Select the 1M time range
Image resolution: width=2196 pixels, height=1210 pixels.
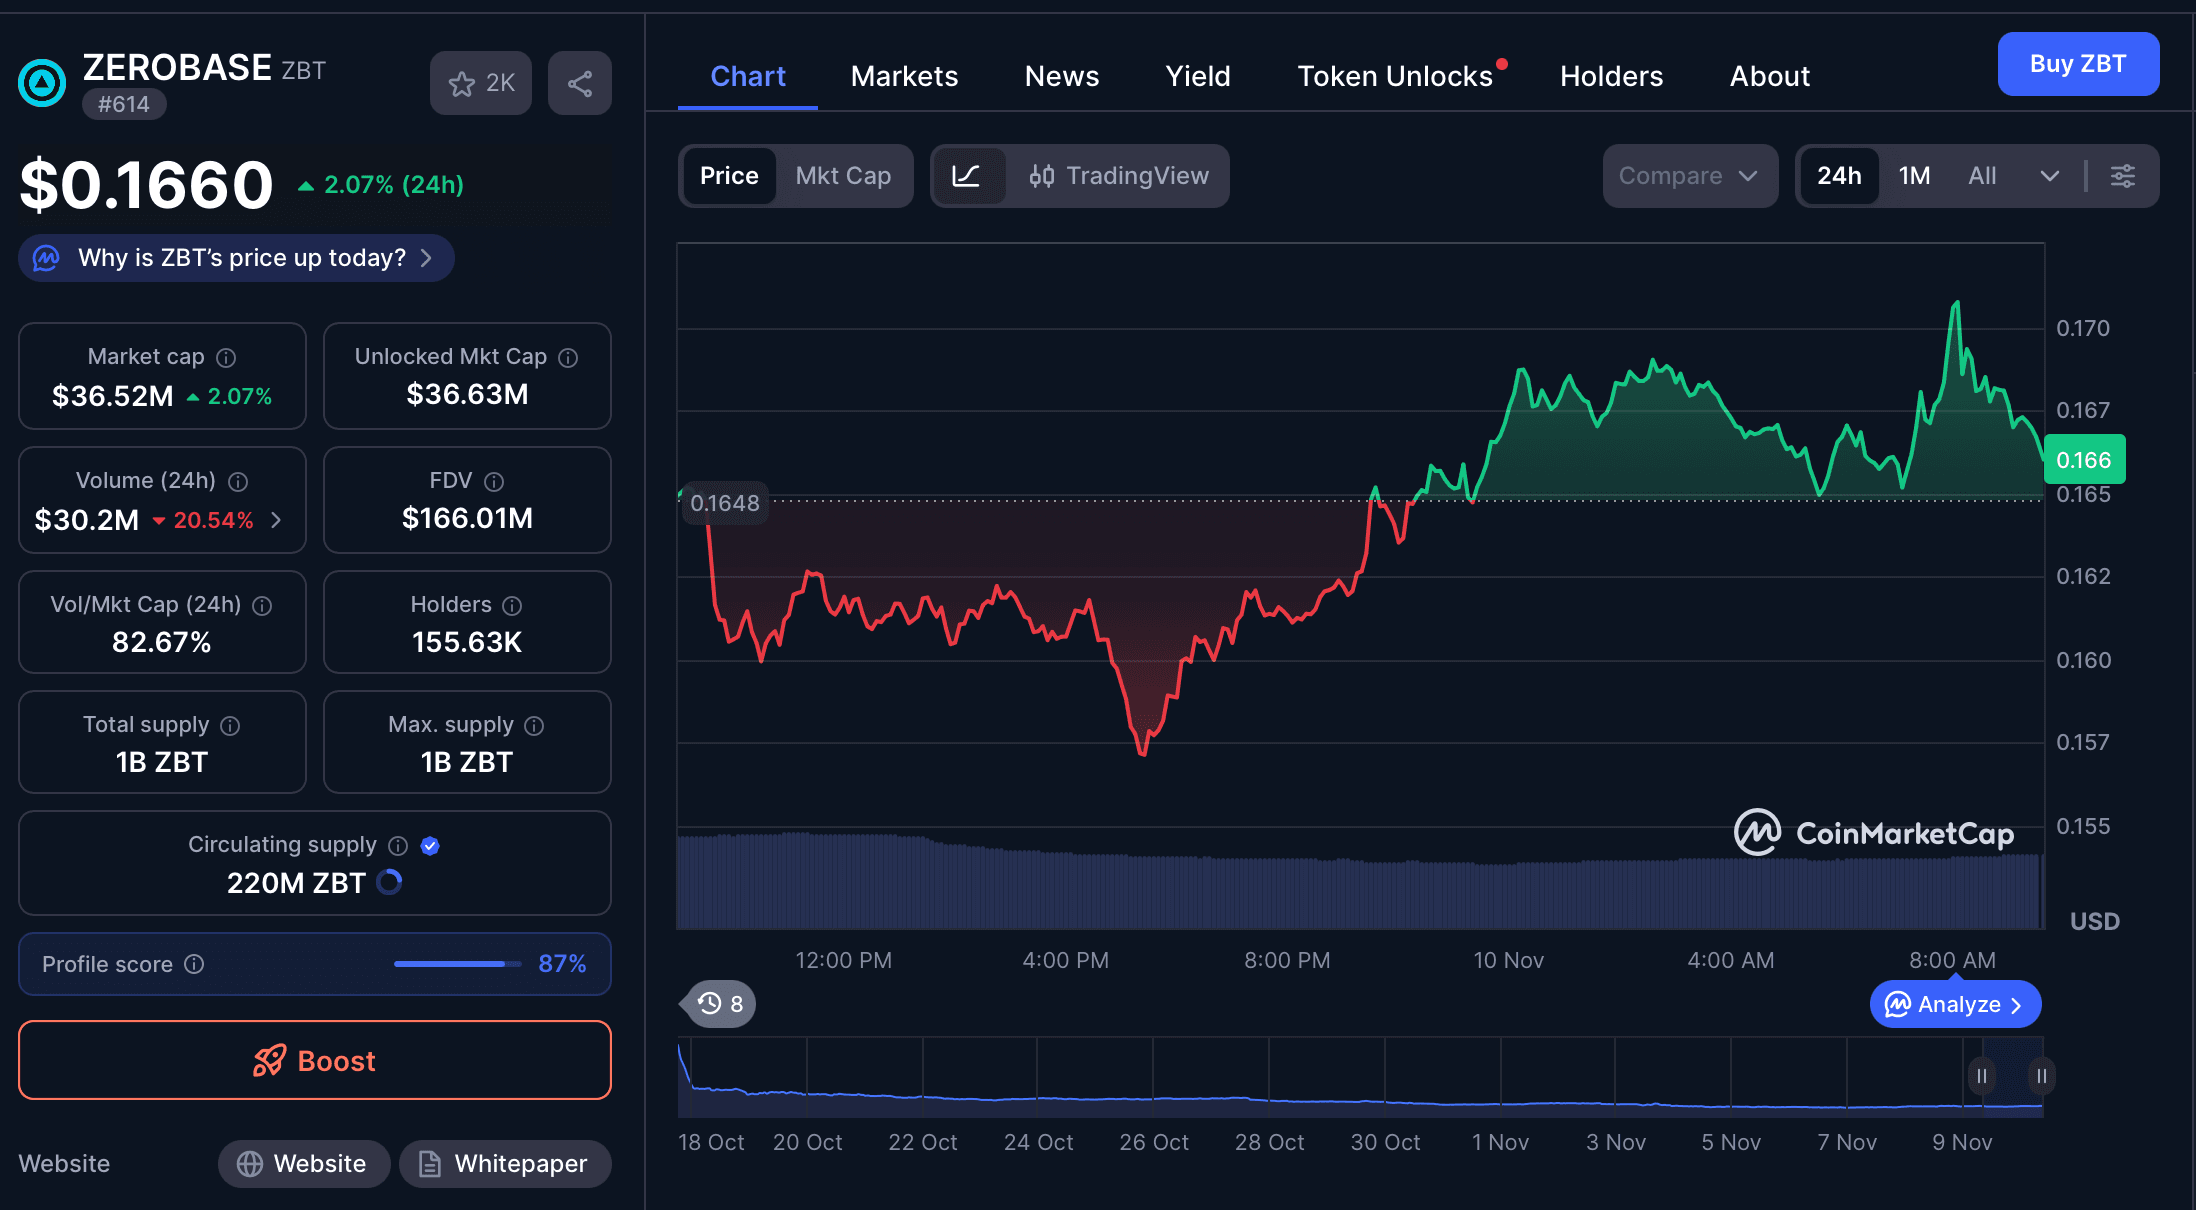point(1914,176)
